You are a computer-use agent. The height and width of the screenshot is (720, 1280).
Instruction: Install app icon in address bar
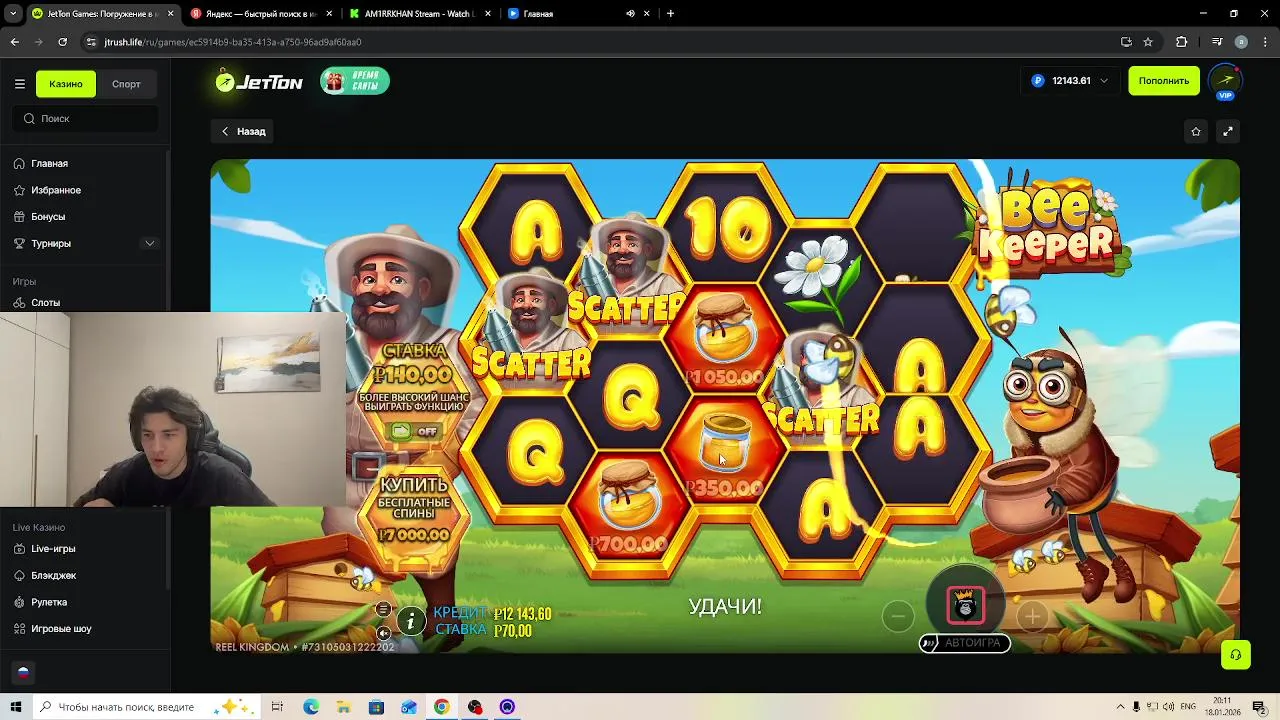point(1126,42)
